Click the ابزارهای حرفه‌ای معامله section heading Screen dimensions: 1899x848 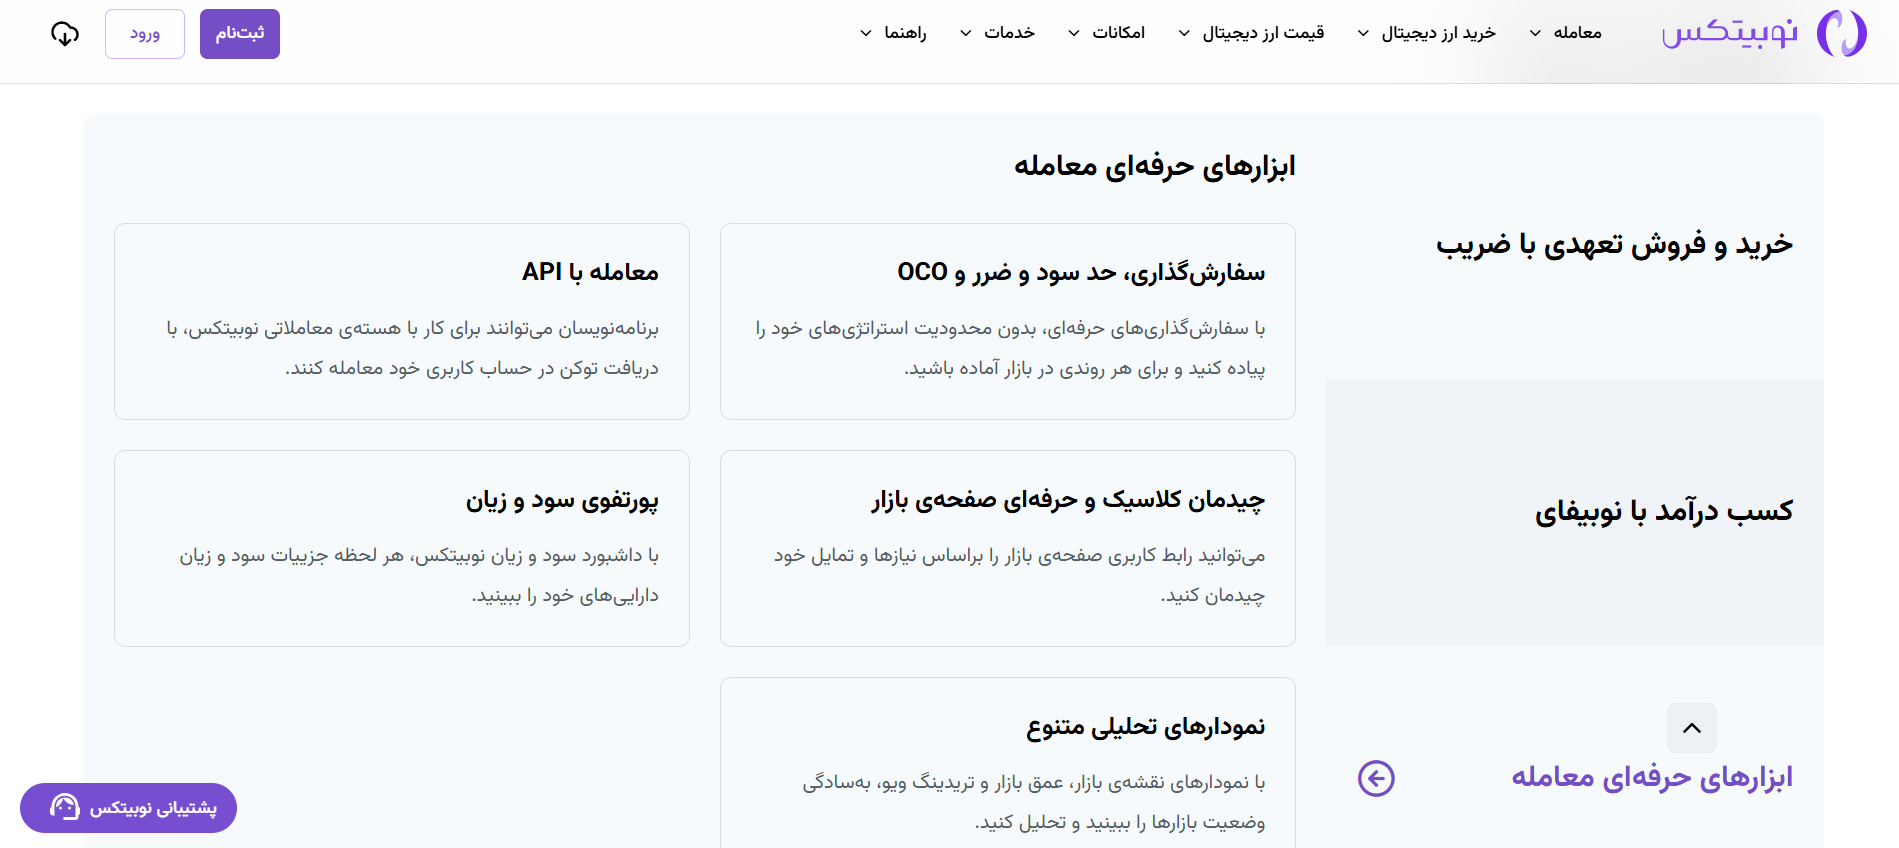(x=1155, y=166)
